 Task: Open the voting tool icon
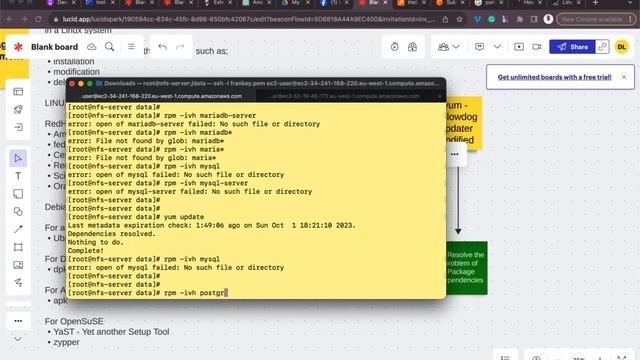coord(412,47)
